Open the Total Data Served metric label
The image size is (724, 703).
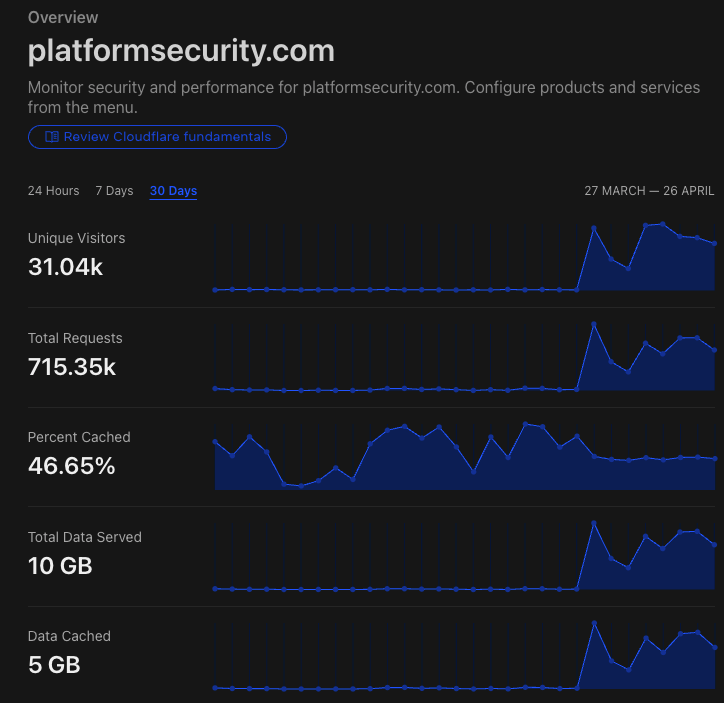click(85, 537)
